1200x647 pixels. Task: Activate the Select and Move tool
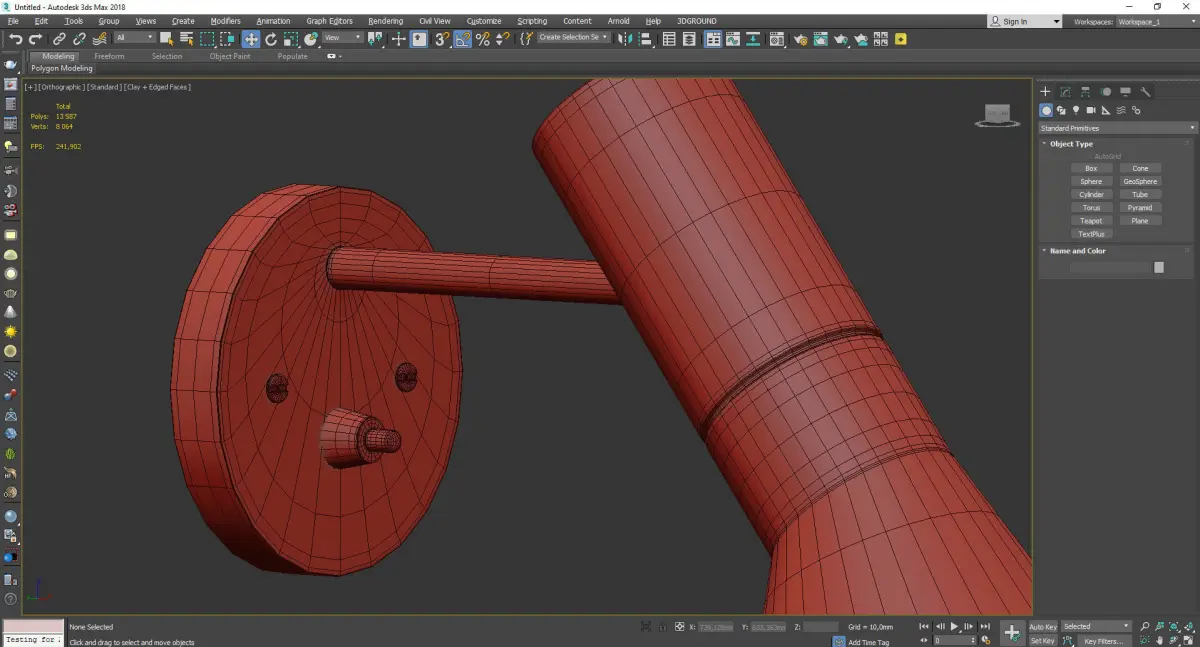[x=250, y=39]
